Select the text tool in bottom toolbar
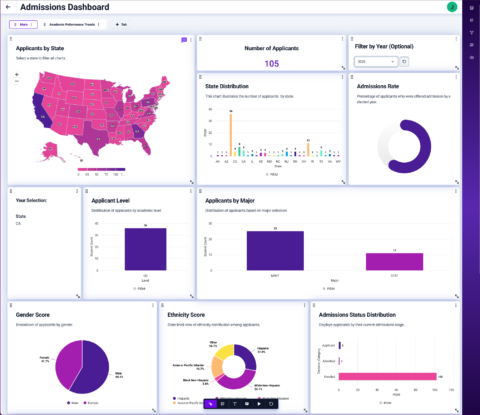This screenshot has width=480, height=415. (235, 404)
